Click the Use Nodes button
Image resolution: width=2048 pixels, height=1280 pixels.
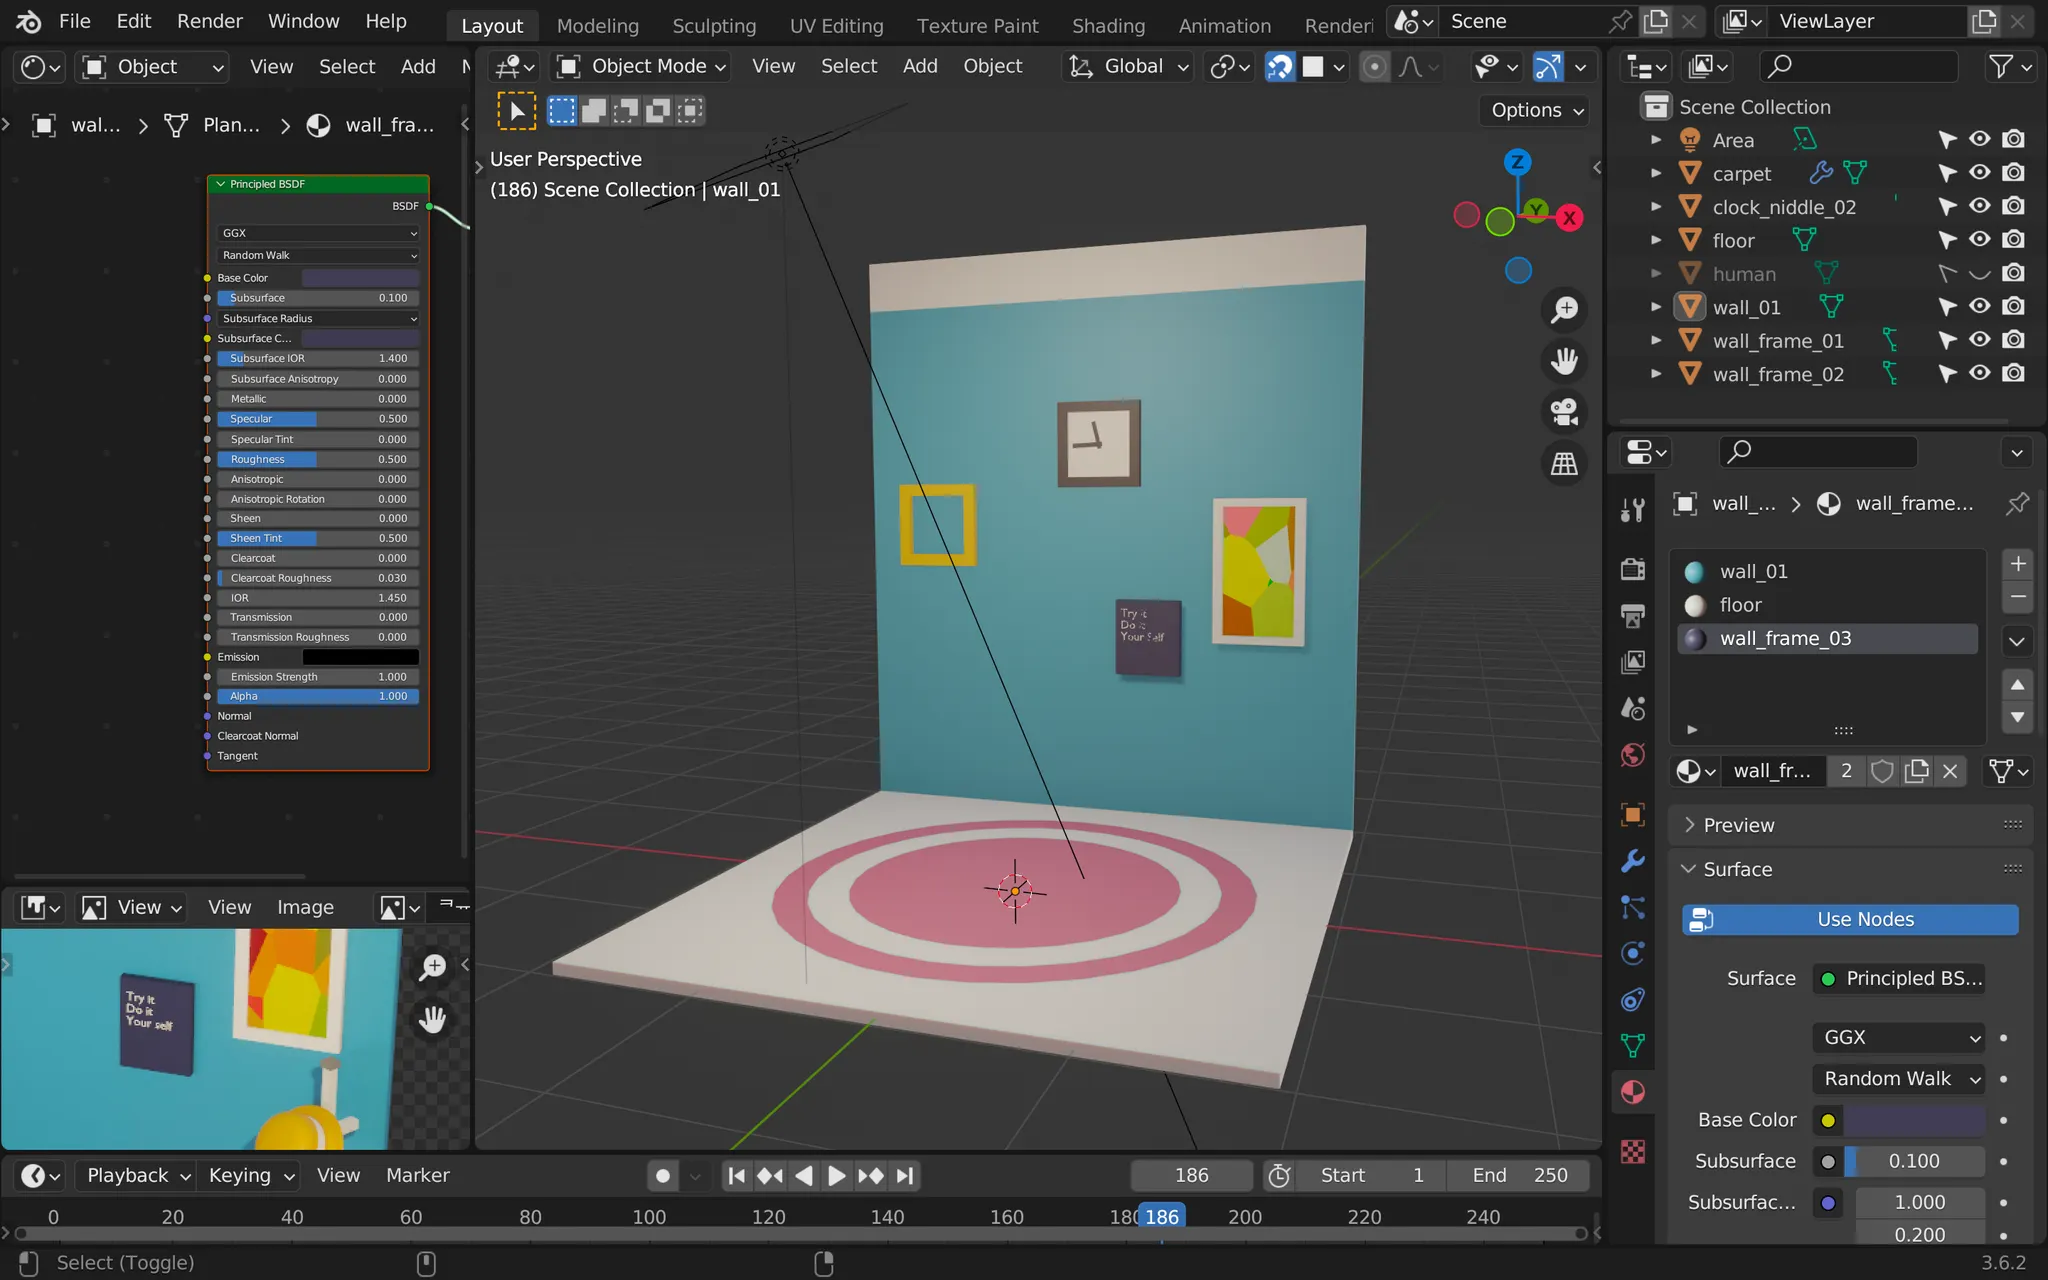tap(1850, 920)
